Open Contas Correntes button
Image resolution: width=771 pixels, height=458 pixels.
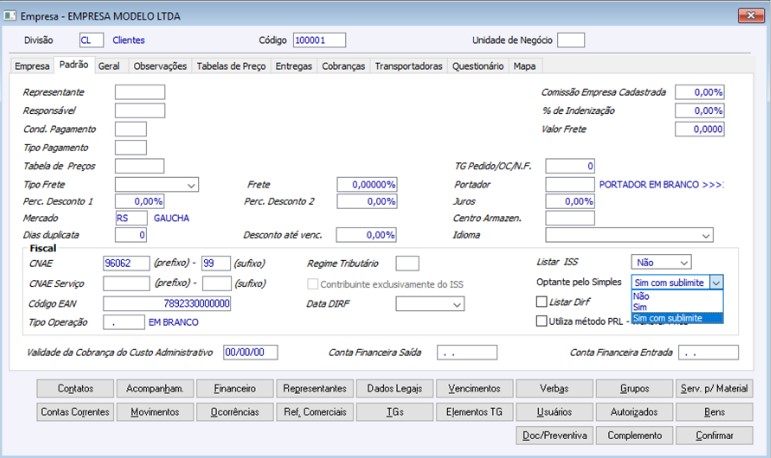pyautogui.click(x=75, y=412)
